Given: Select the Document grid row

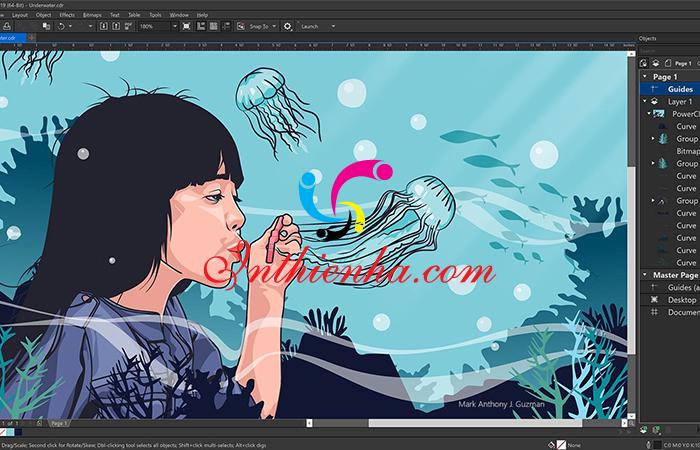Looking at the screenshot, I should 670,312.
